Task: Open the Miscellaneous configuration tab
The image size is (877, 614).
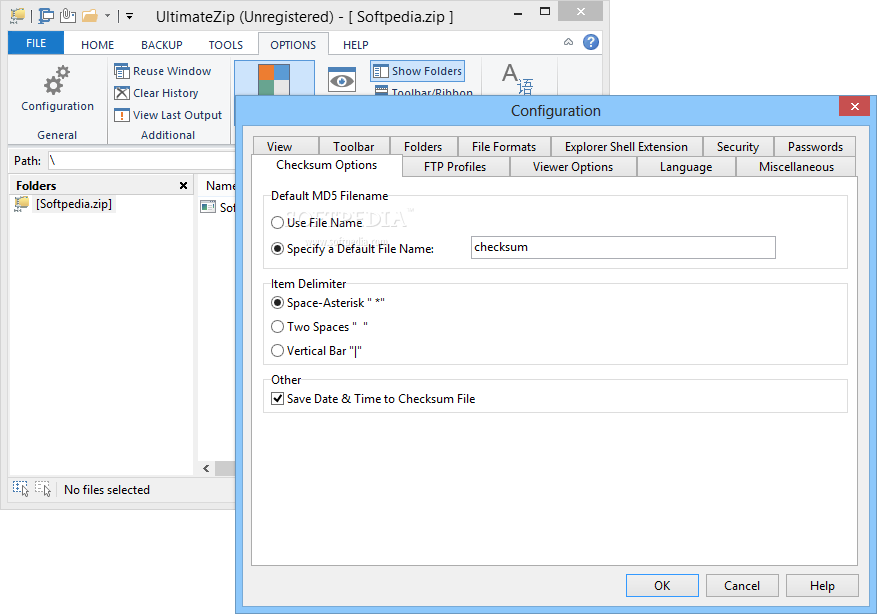Action: tap(796, 167)
